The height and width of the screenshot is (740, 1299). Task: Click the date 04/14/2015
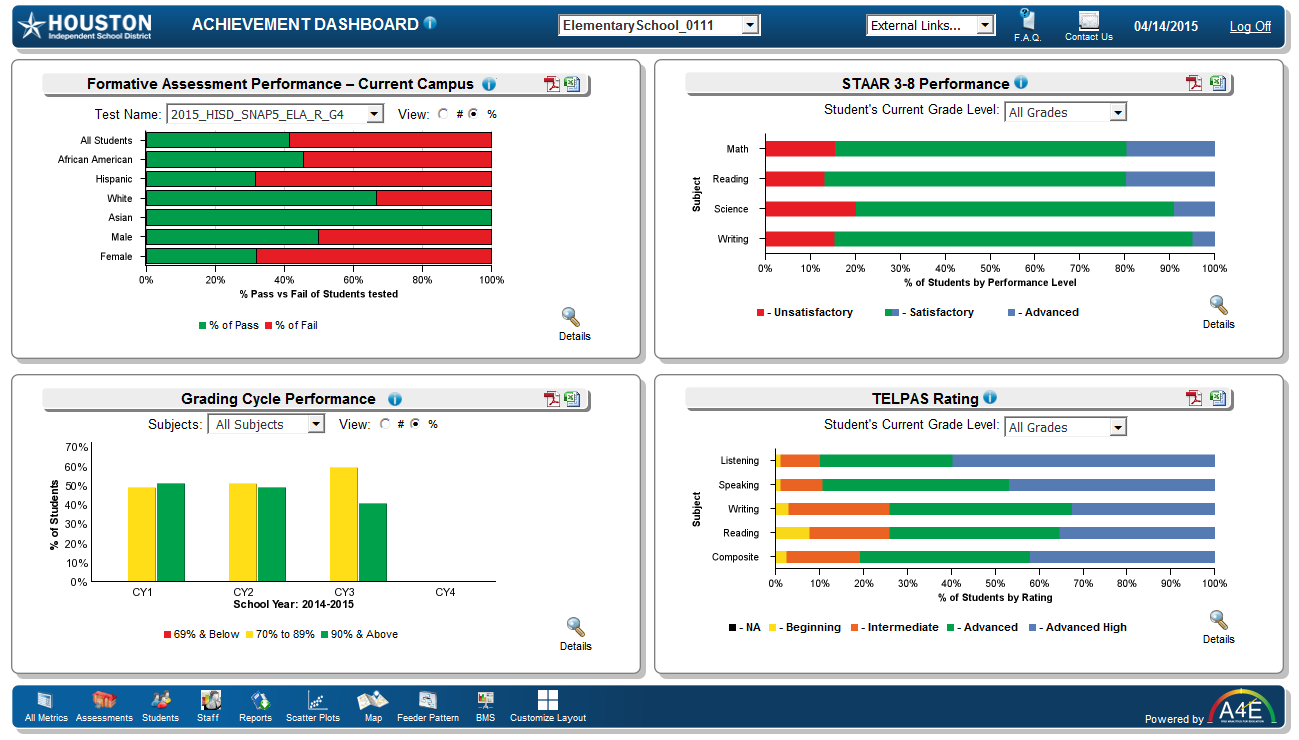click(x=1166, y=26)
